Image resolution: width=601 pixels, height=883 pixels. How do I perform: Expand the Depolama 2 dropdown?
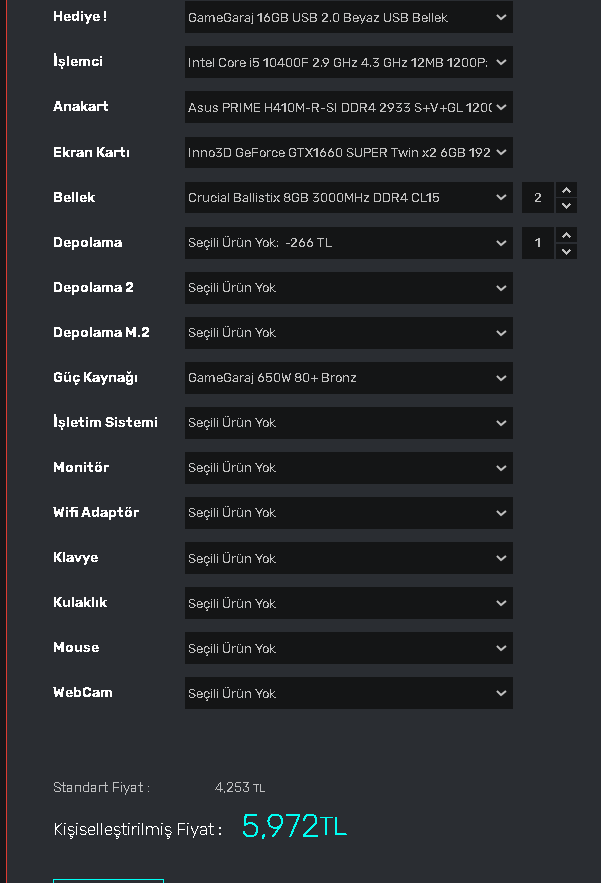click(x=348, y=288)
